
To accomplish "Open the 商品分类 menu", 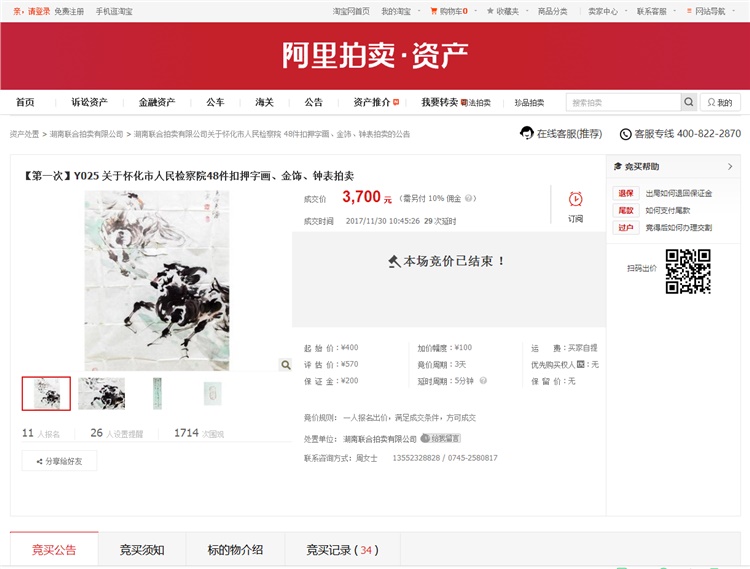I will (552, 11).
